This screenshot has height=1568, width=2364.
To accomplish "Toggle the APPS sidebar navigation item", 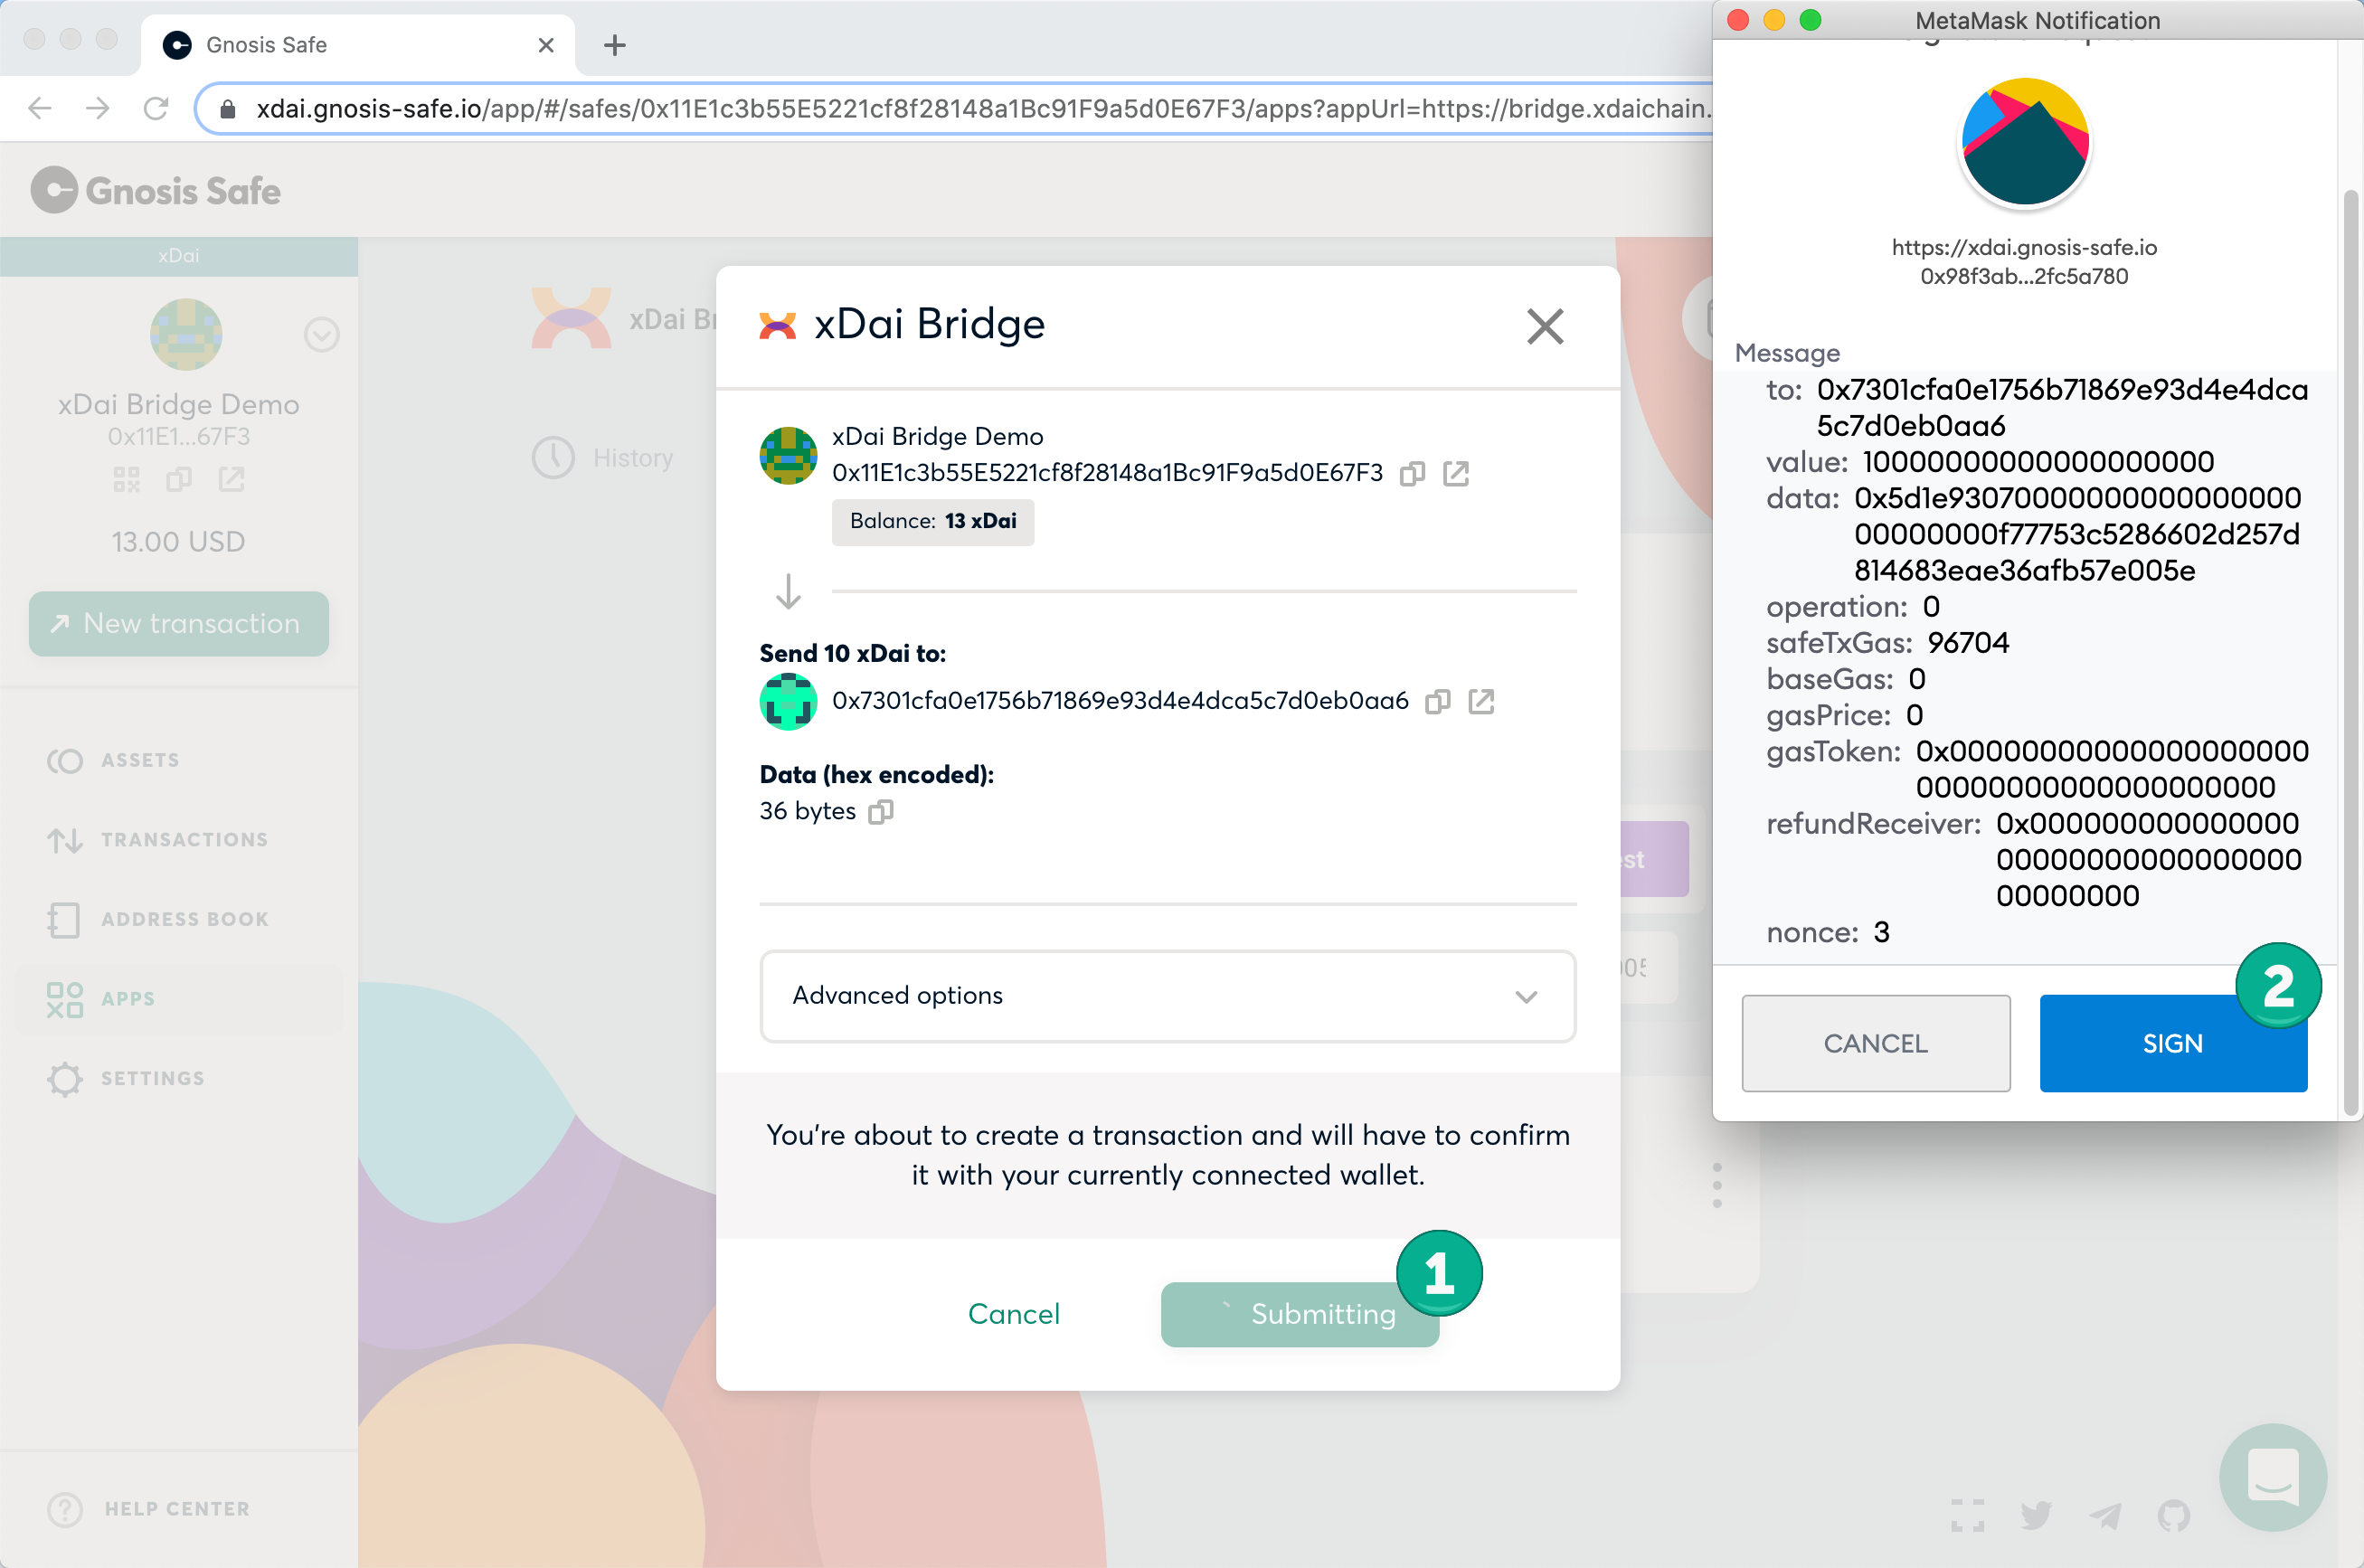I will (x=126, y=999).
